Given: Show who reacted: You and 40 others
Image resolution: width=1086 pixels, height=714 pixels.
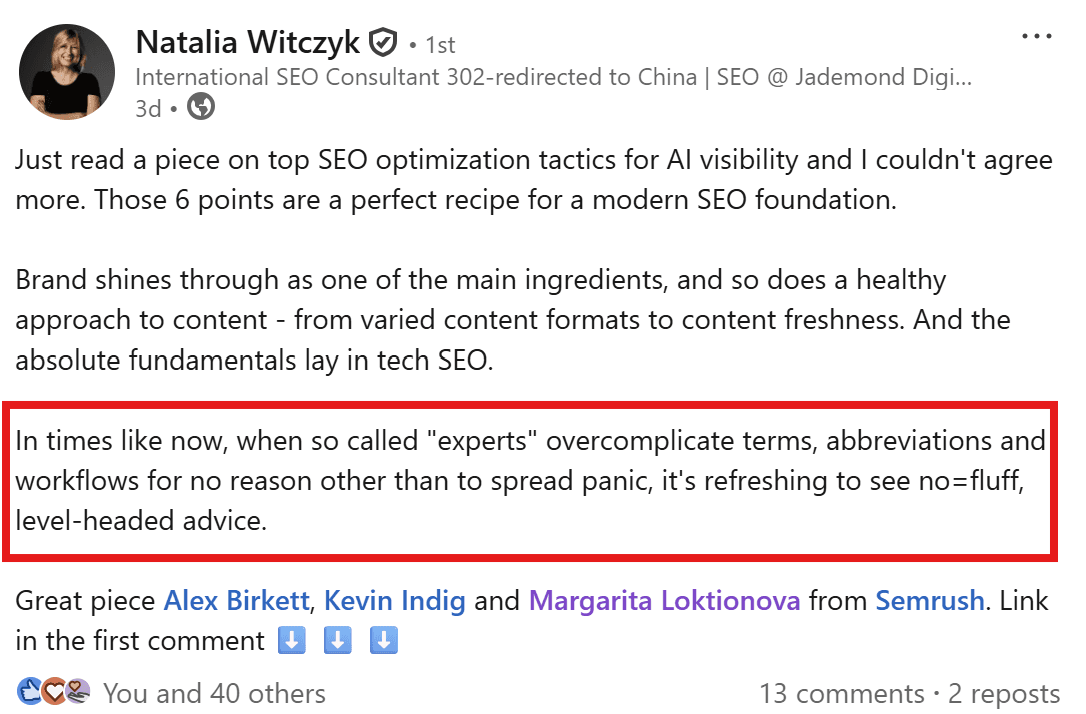Looking at the screenshot, I should tap(214, 693).
